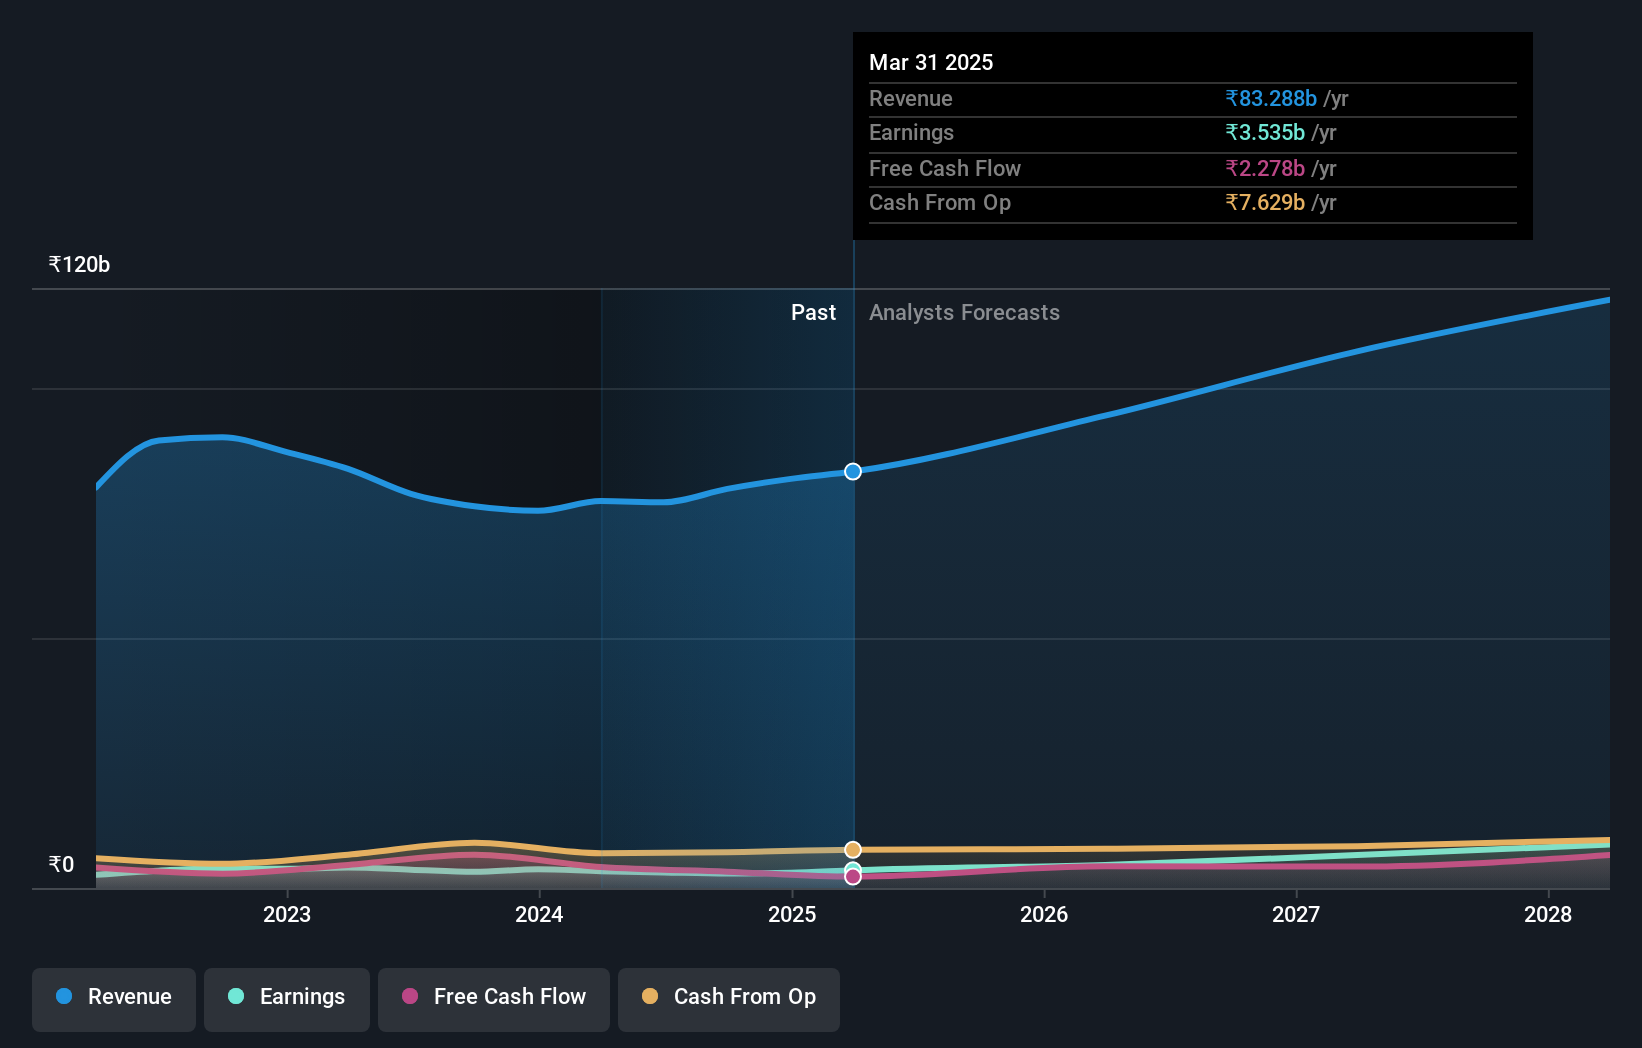The height and width of the screenshot is (1048, 1642).
Task: Click the orange Cash From Op data point marker
Action: (x=853, y=850)
